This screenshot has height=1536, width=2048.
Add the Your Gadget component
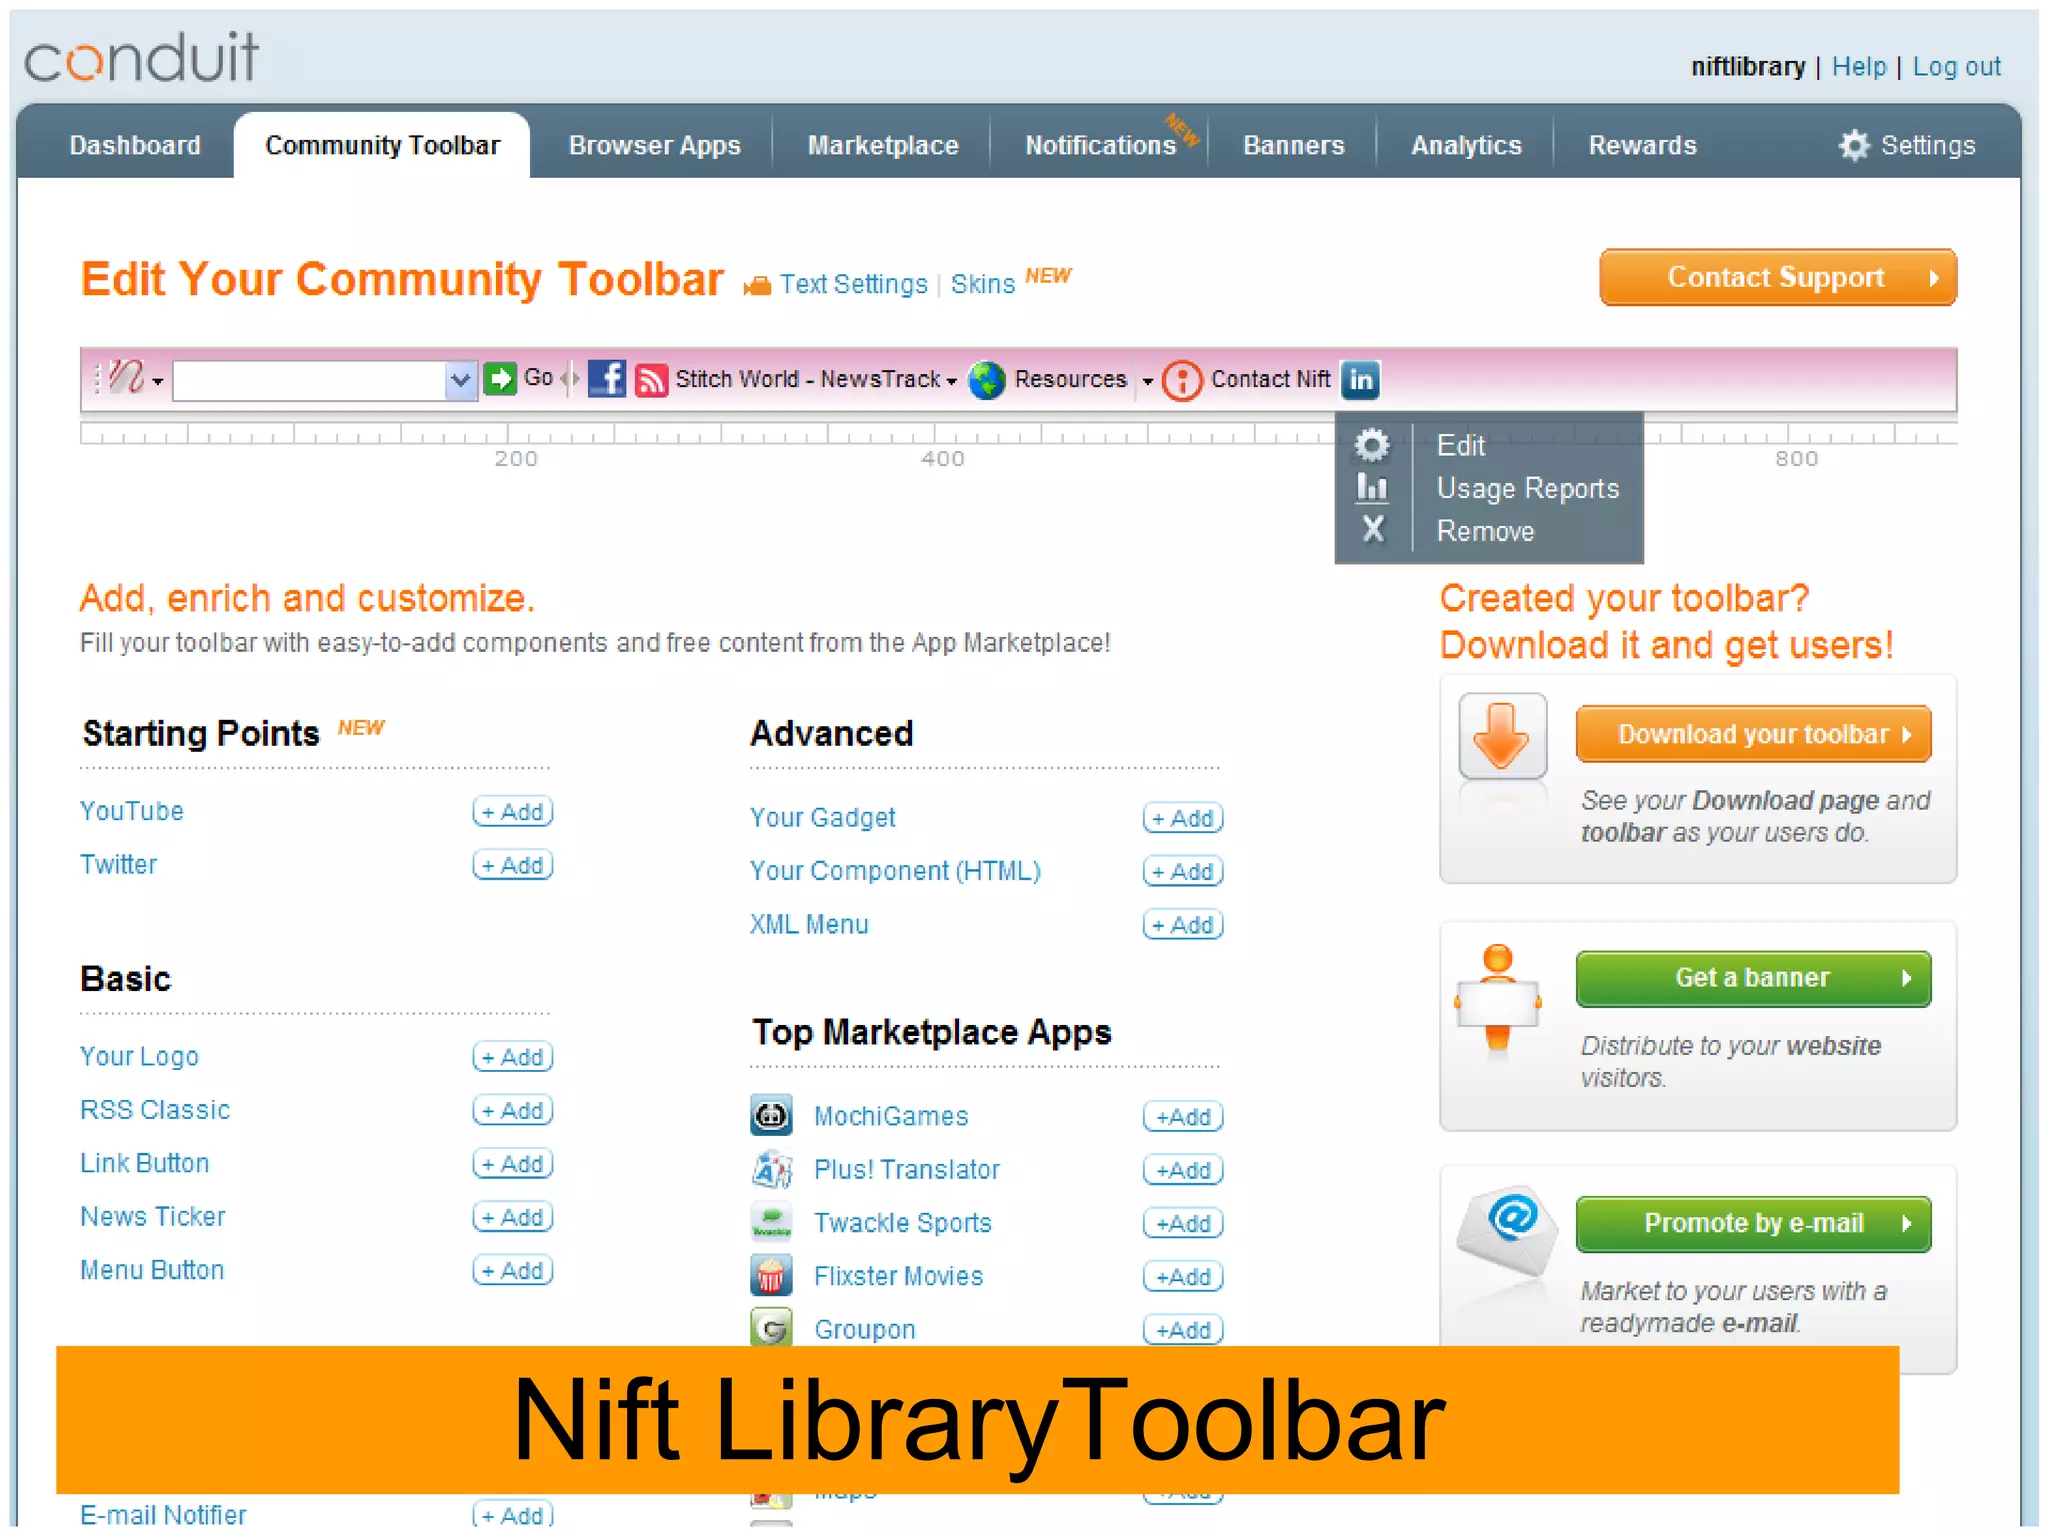point(1183,818)
